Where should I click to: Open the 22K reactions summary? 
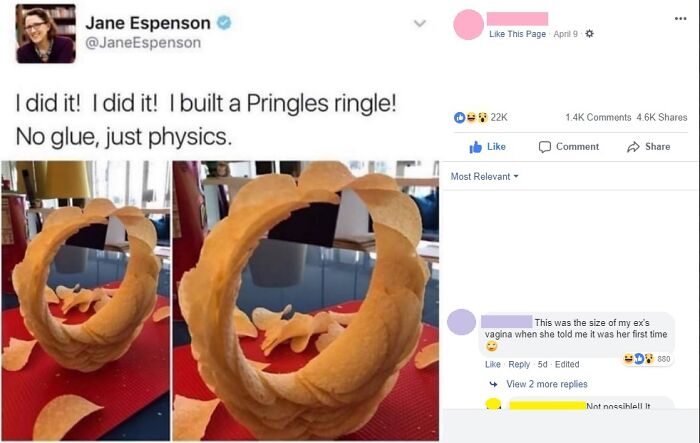click(x=481, y=117)
